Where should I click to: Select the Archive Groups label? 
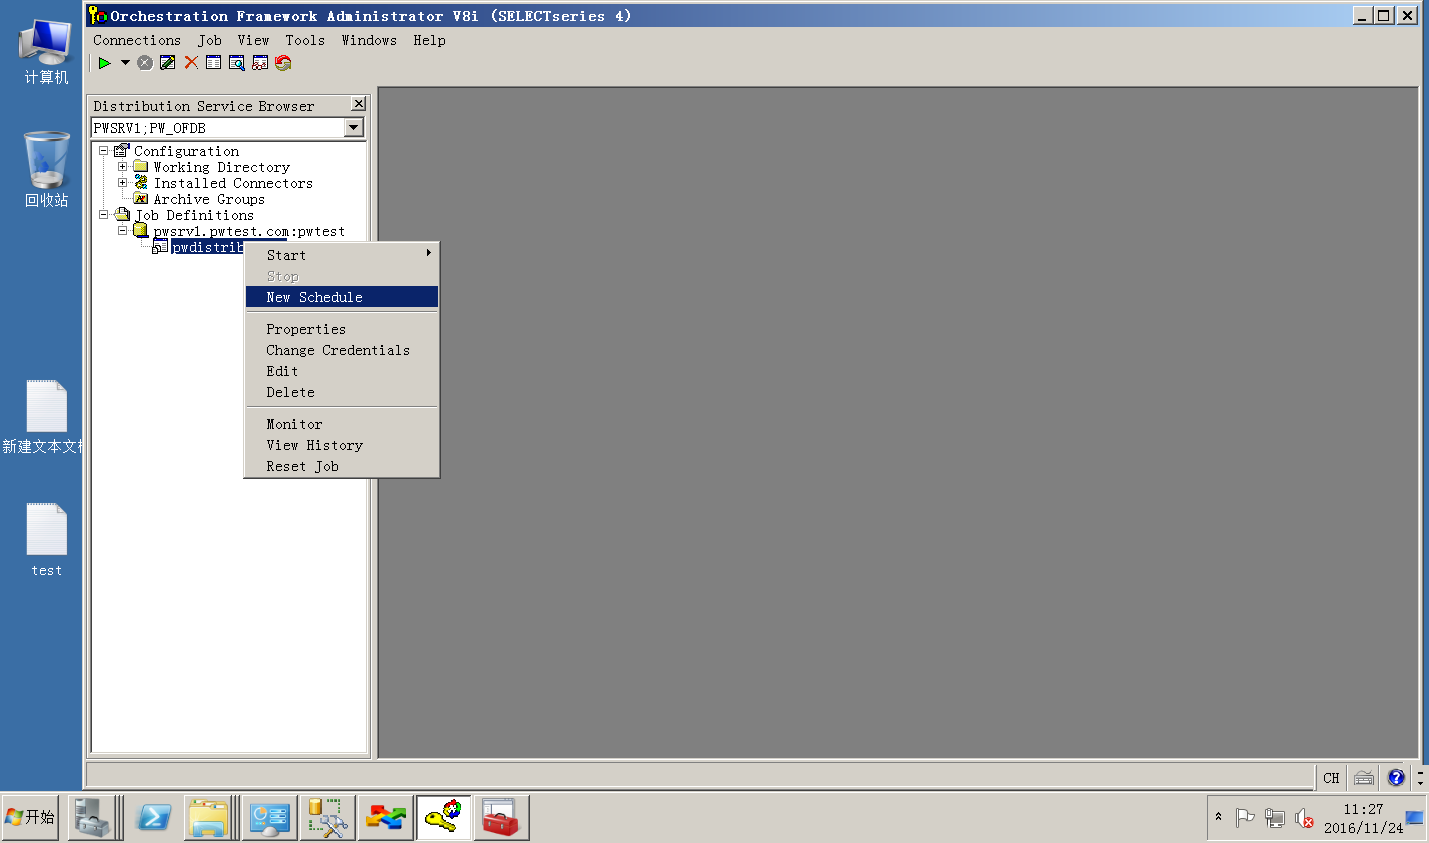209,199
